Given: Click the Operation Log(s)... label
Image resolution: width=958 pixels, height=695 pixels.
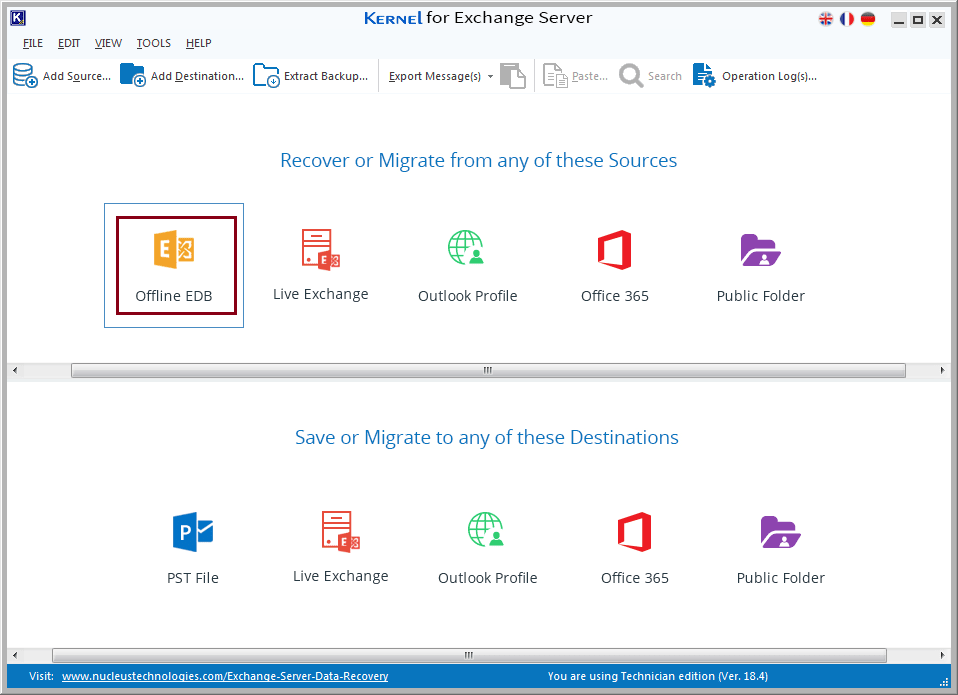Looking at the screenshot, I should point(769,76).
